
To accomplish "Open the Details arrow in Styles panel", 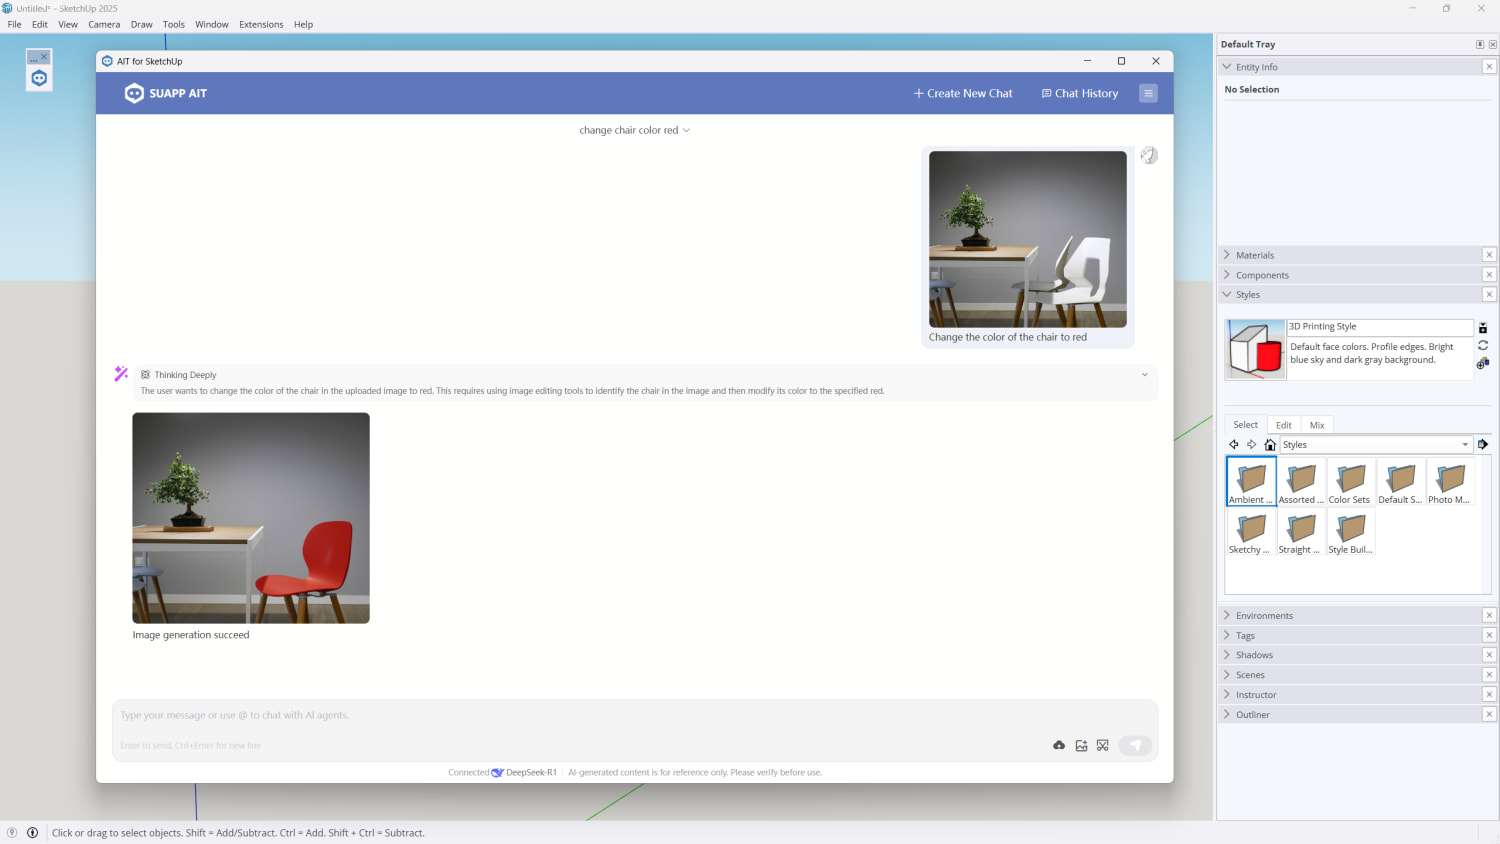I will [1482, 445].
